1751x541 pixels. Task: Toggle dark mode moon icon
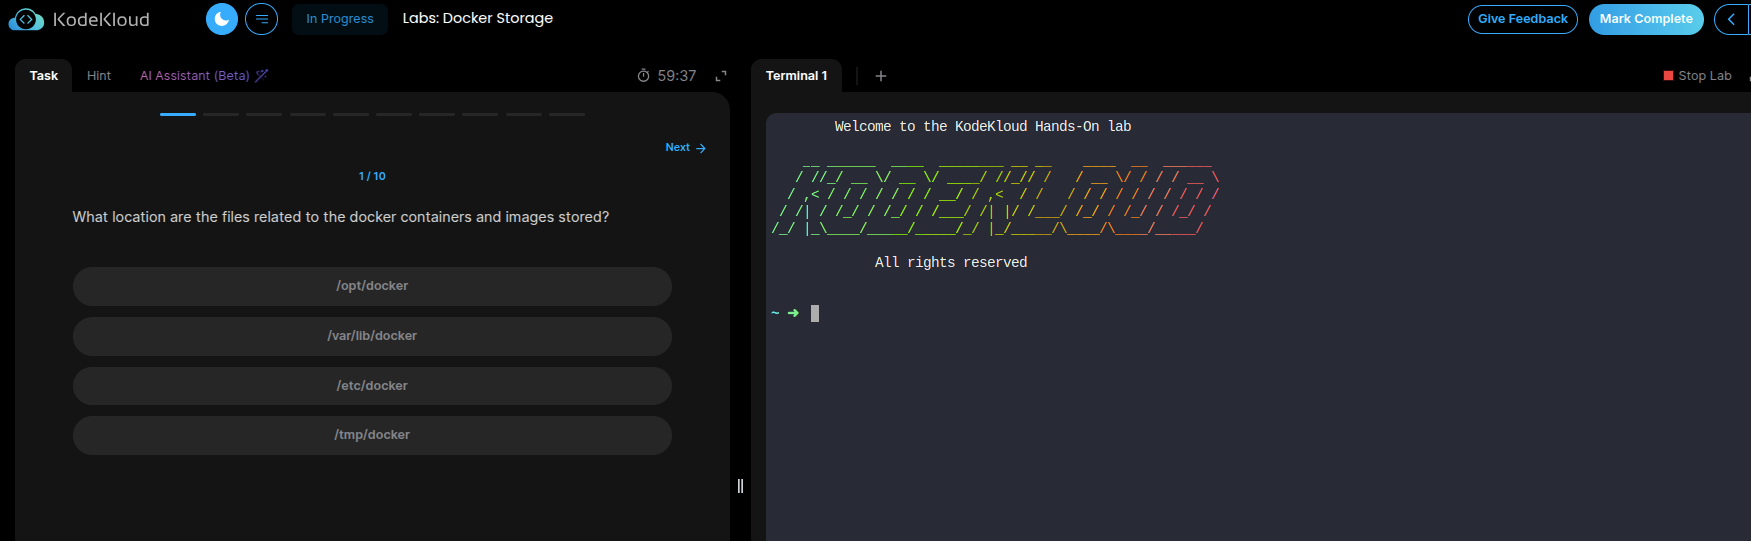tap(222, 19)
